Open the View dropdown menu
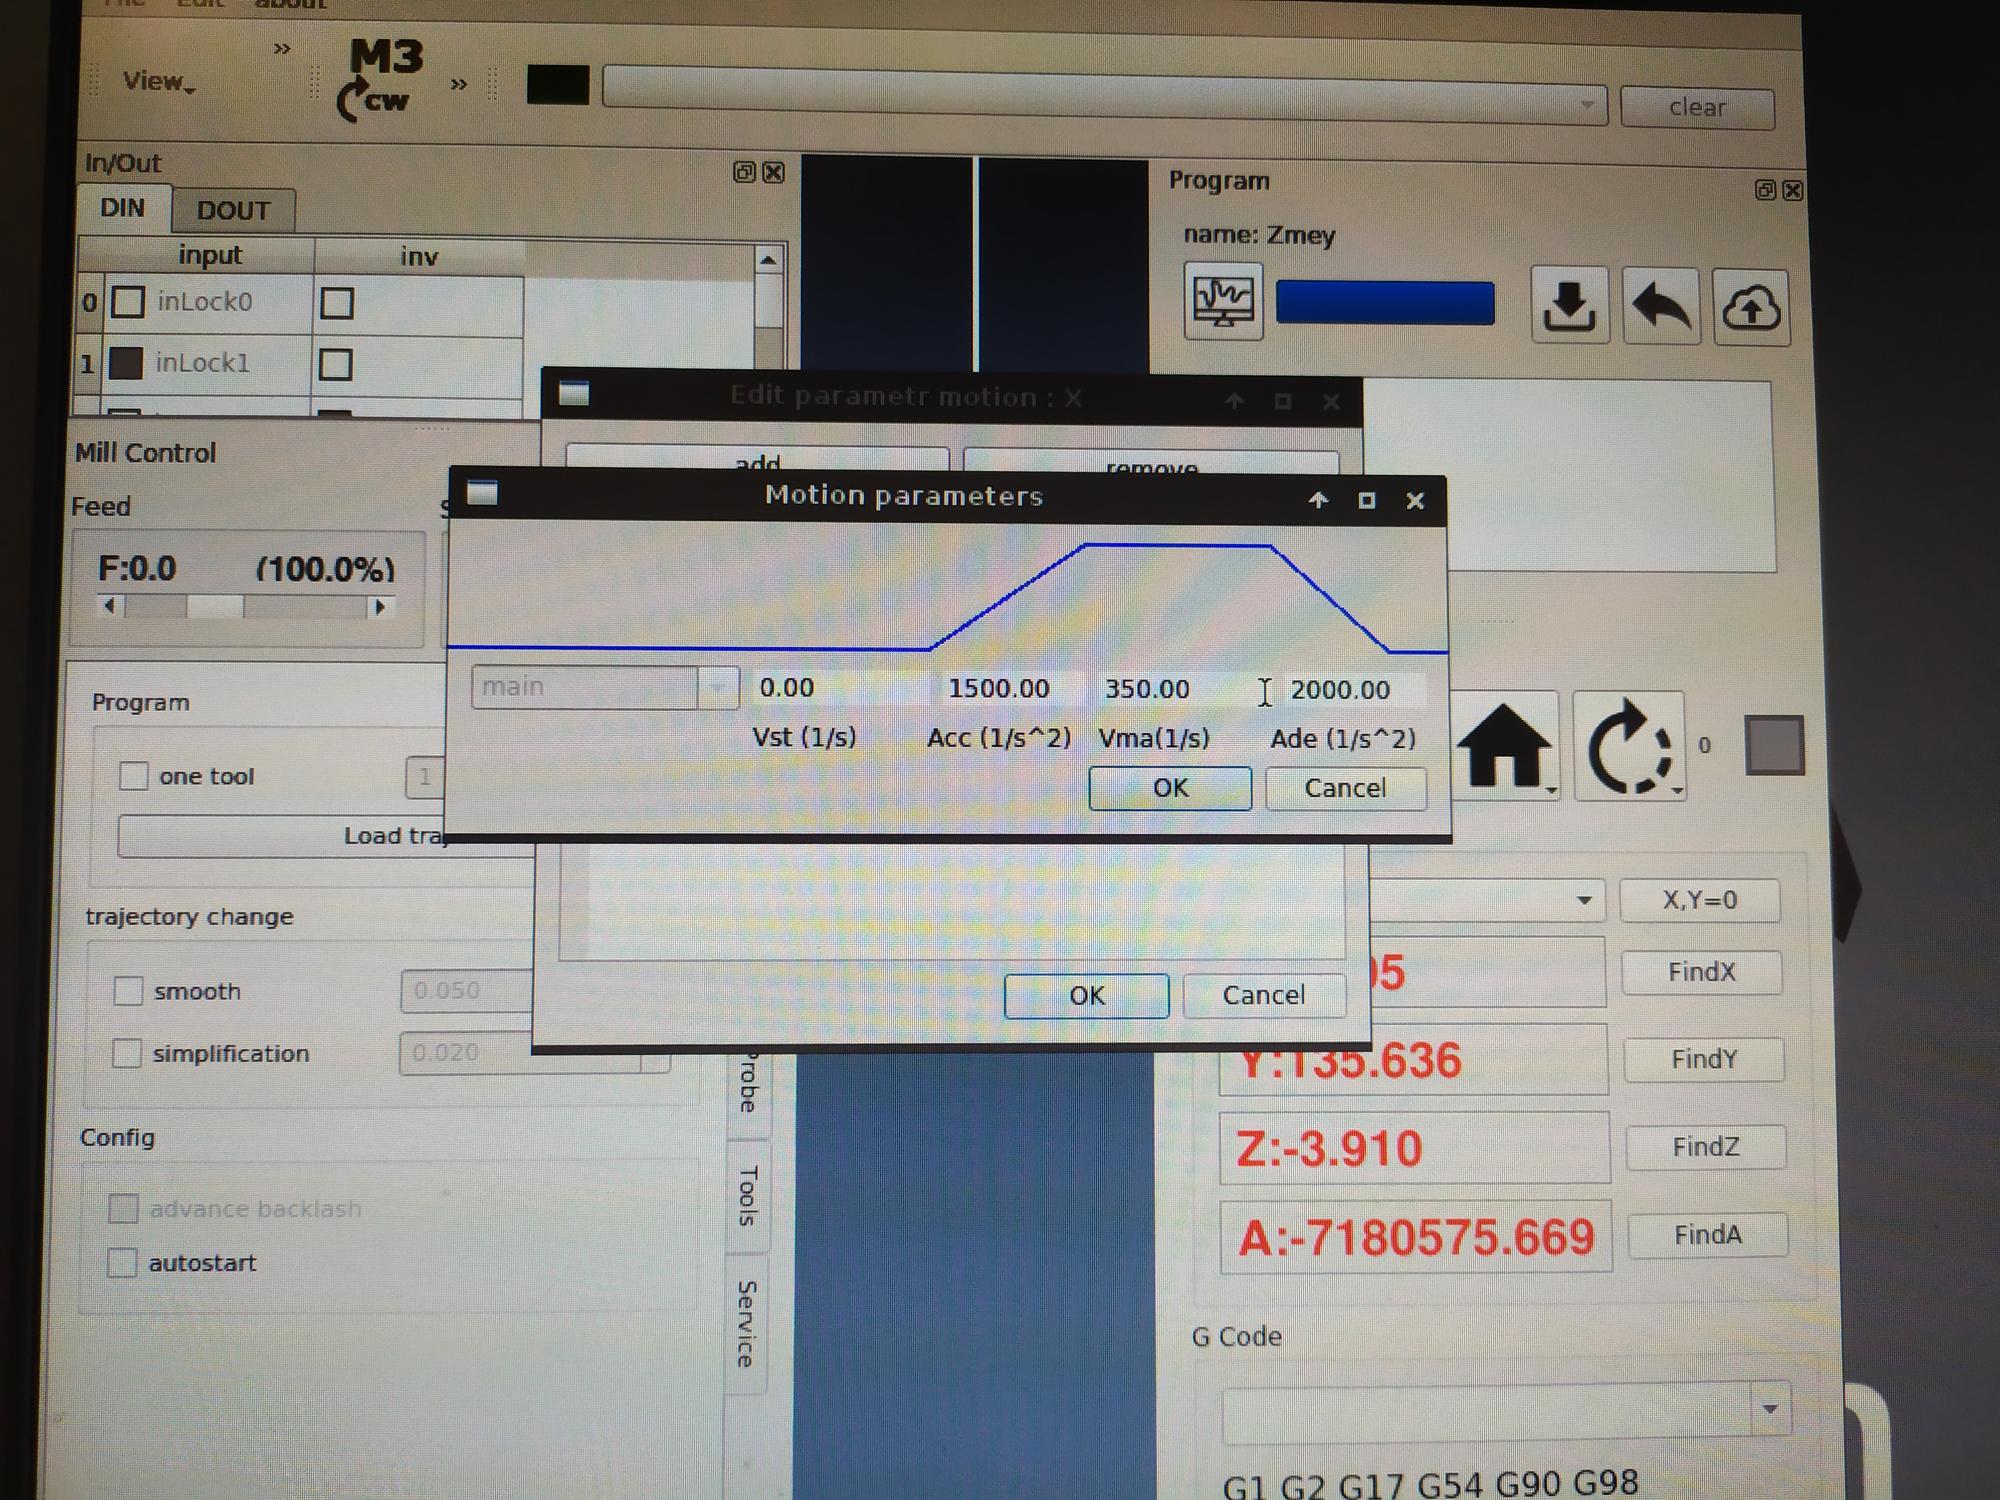The image size is (2000, 1500). point(157,81)
